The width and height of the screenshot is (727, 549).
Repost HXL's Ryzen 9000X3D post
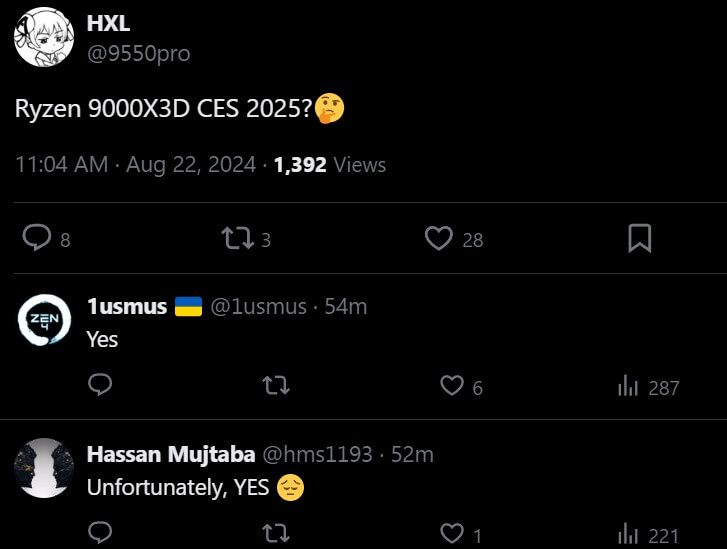coord(237,238)
